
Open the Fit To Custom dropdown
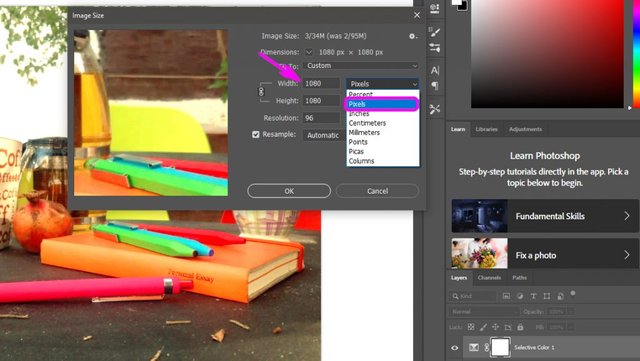coord(361,66)
